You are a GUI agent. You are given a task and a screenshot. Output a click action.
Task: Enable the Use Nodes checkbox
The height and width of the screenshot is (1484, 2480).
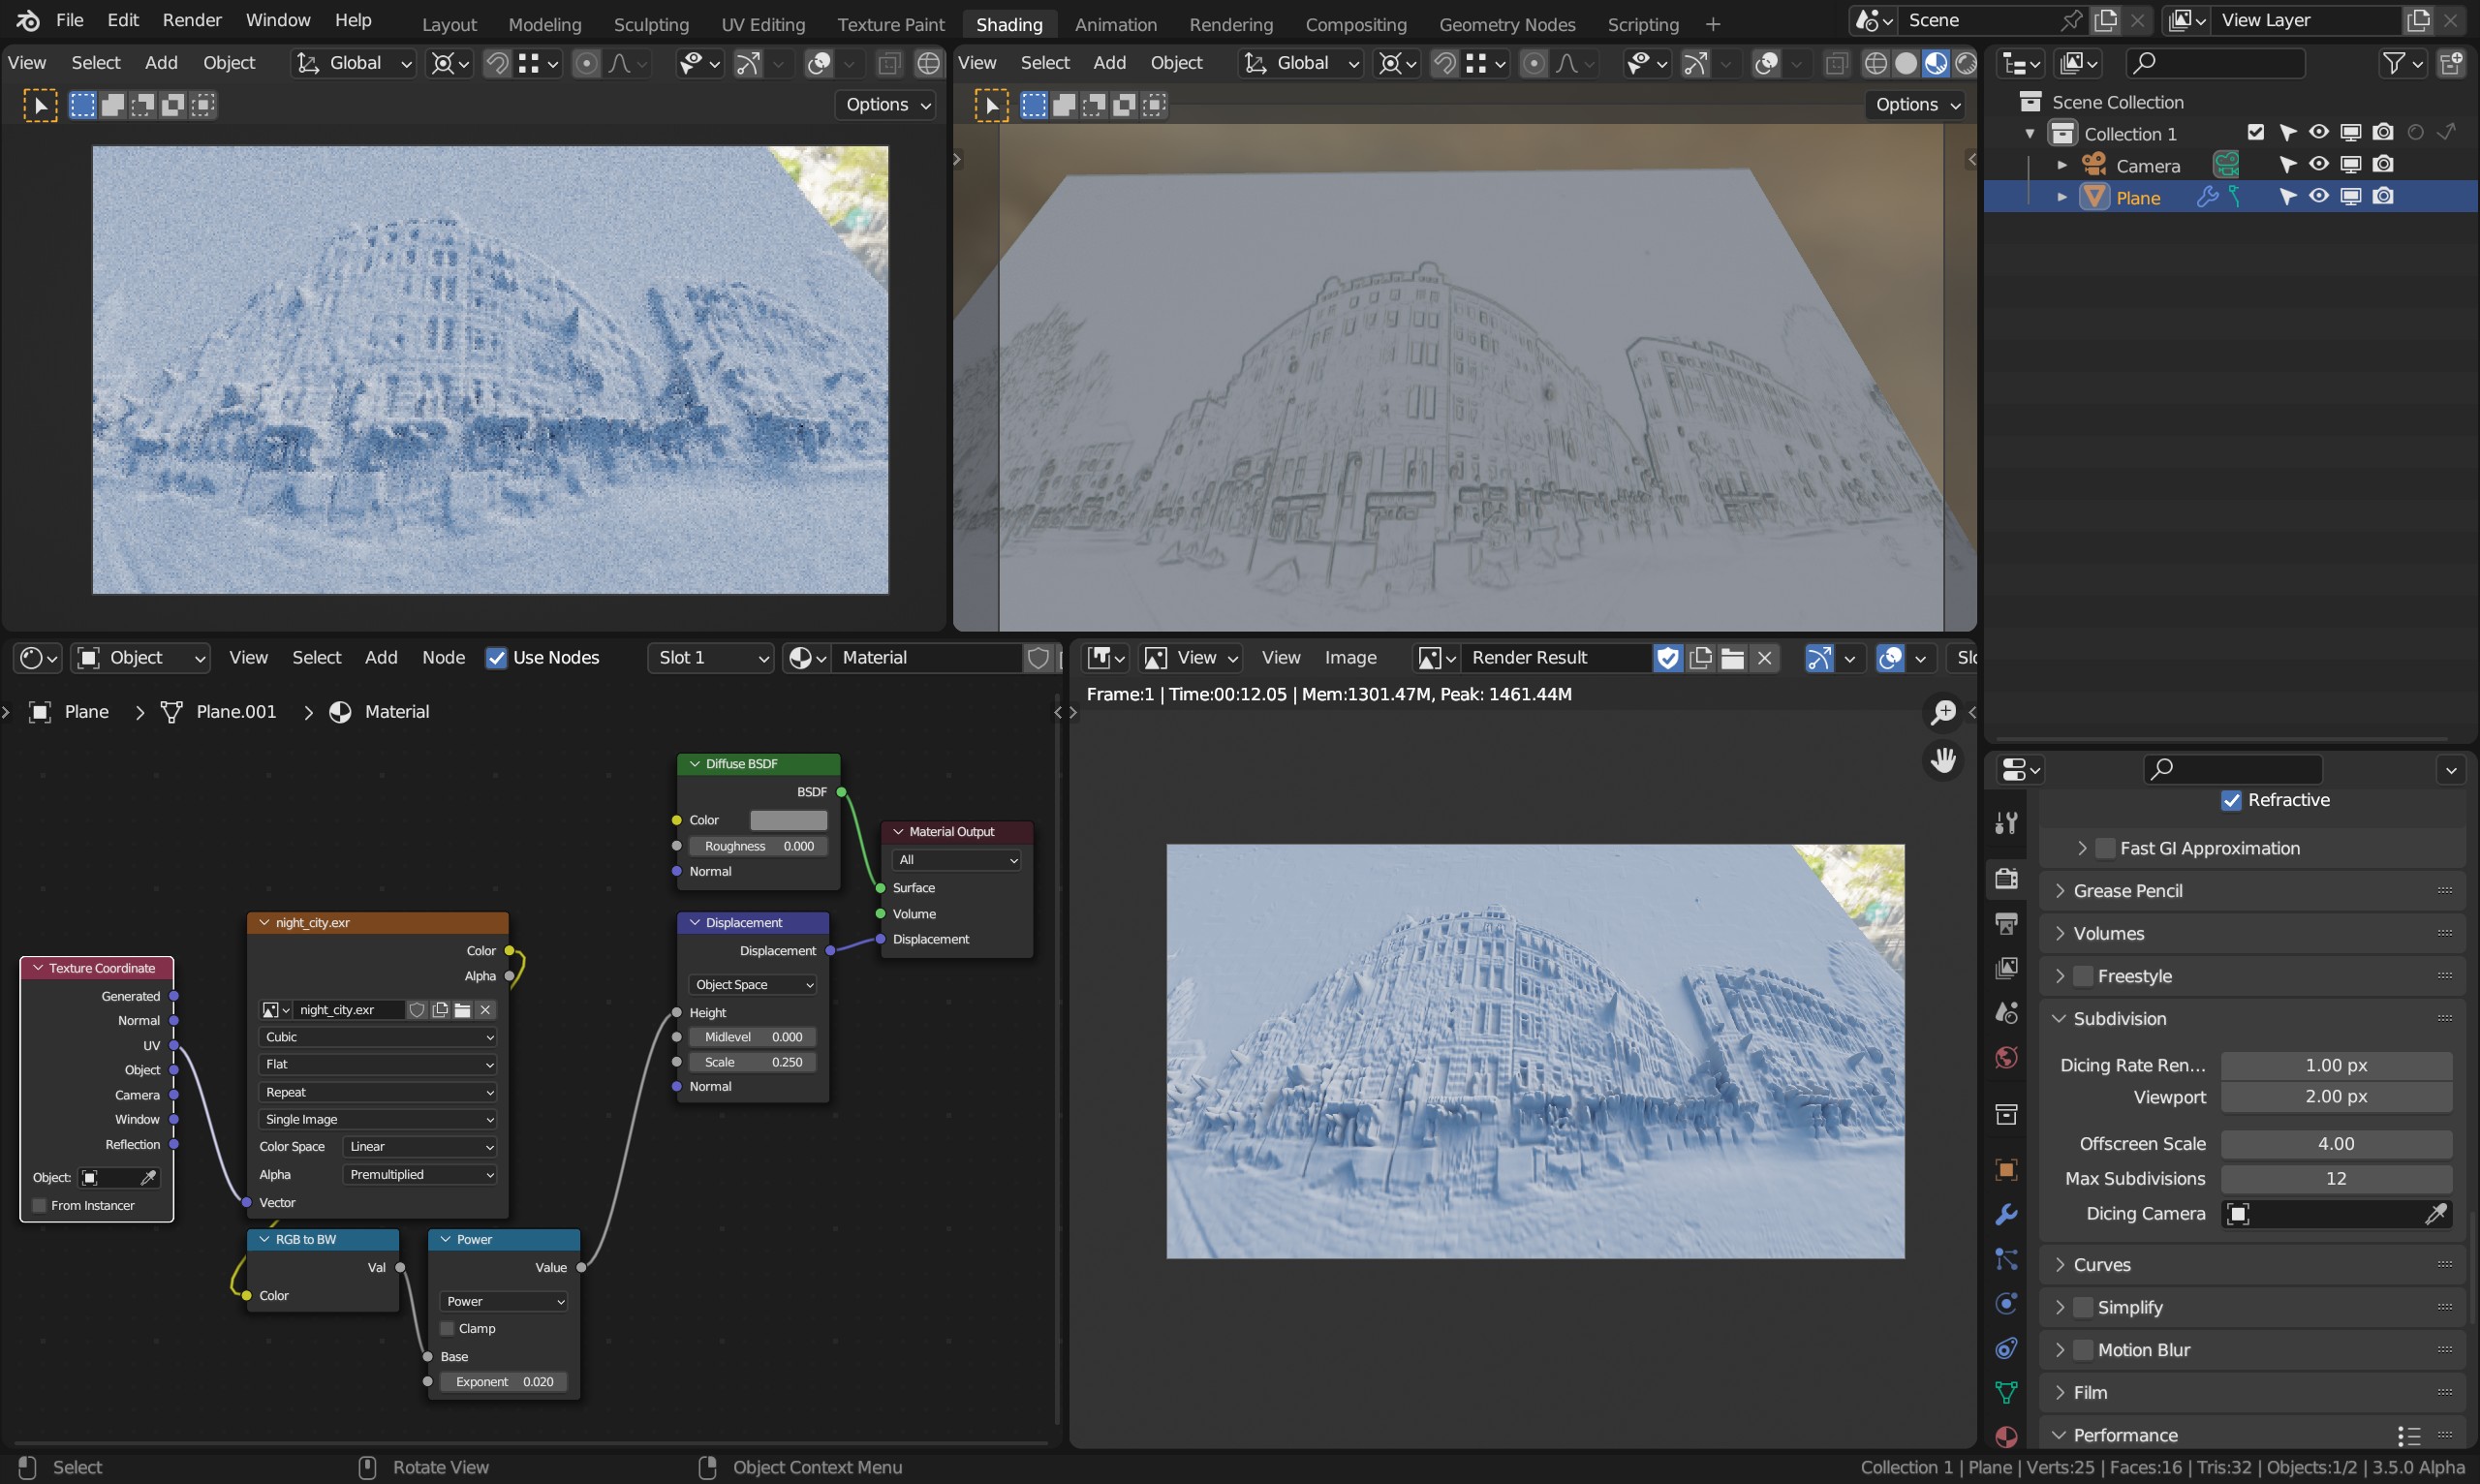(x=496, y=659)
